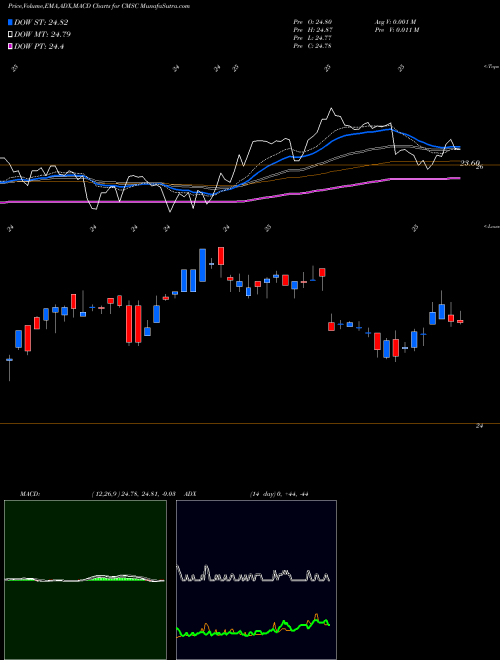Screen dimensions: 500x660
Task: Click the 24 price level label
Action: click(x=479, y=426)
